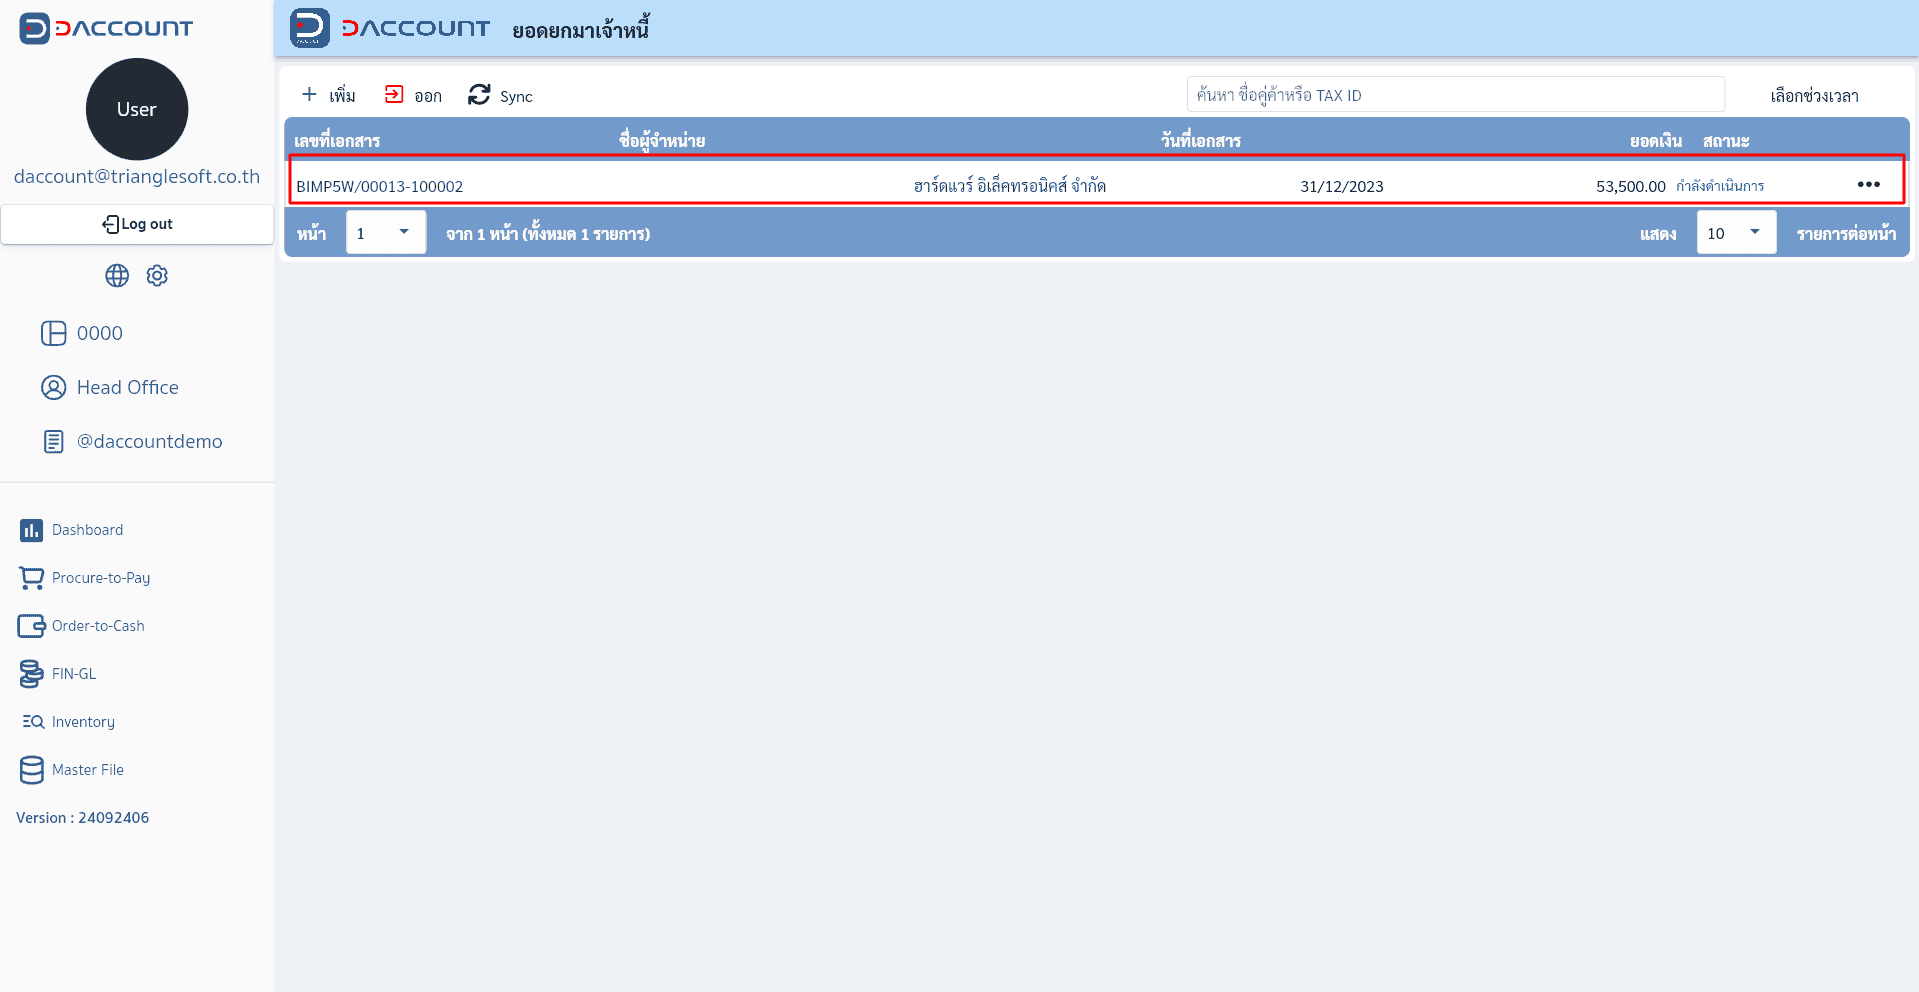Image resolution: width=1919 pixels, height=992 pixels.
Task: Open settings gear icon
Action: click(157, 276)
